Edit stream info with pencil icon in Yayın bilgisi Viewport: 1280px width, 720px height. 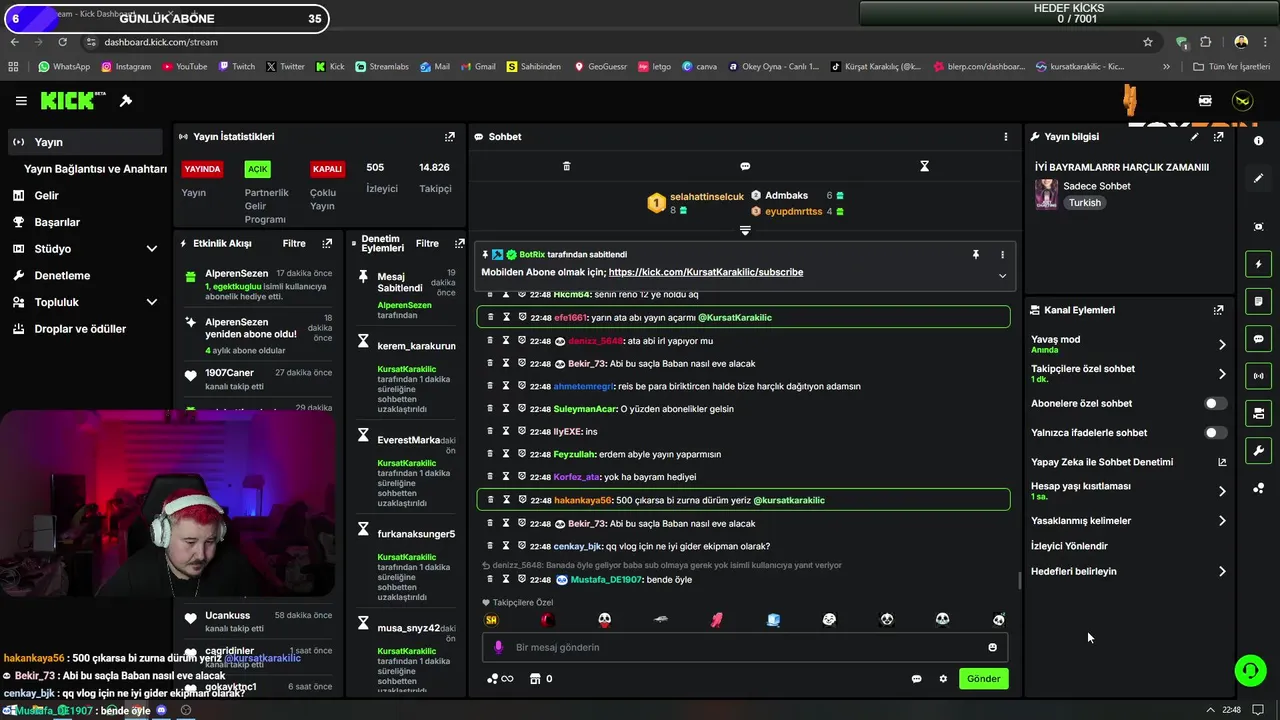[x=1194, y=137]
